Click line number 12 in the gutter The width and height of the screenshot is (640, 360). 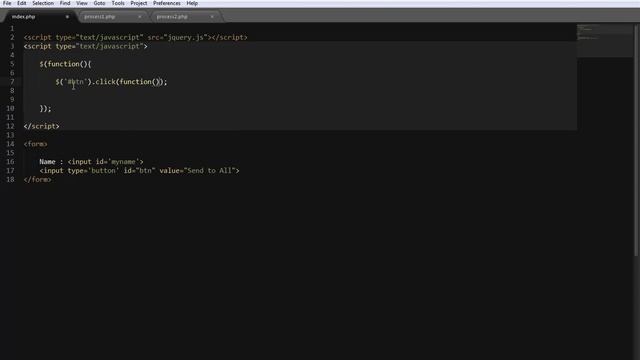[10, 126]
